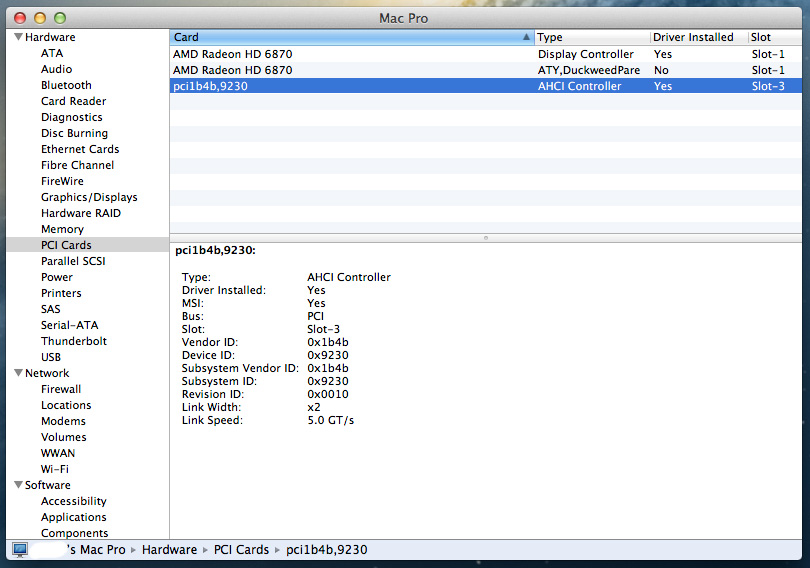Screen dimensions: 810x568
Task: Select Fibre Channel entry
Action: point(77,165)
